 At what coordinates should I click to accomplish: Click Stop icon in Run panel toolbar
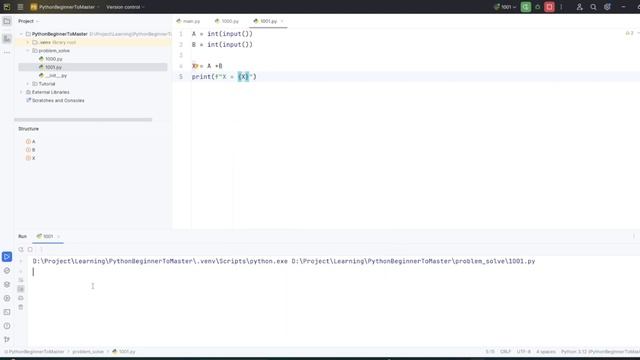(x=30, y=249)
